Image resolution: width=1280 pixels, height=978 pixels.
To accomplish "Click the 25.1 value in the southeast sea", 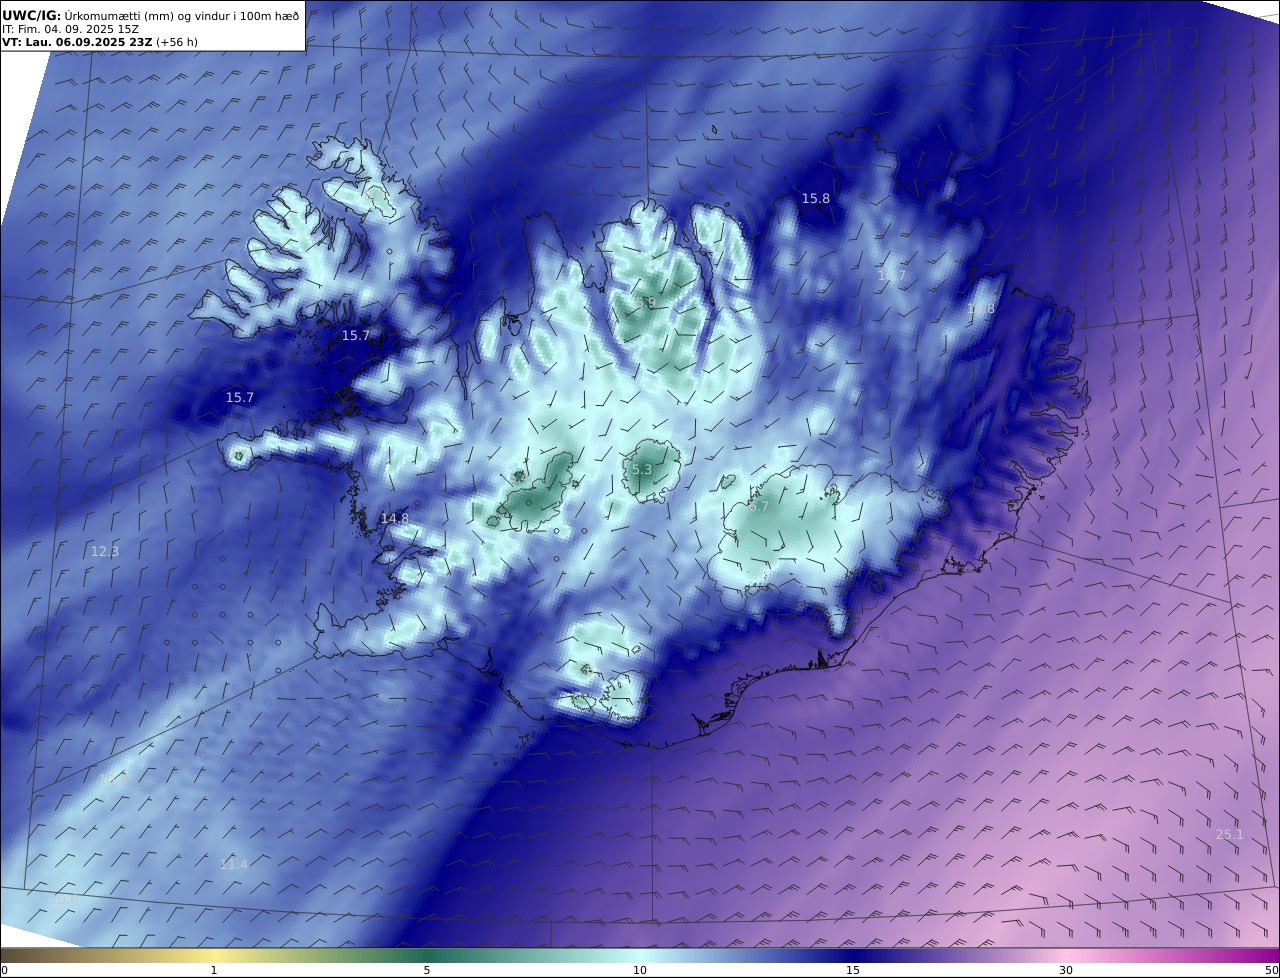I will tap(1230, 835).
